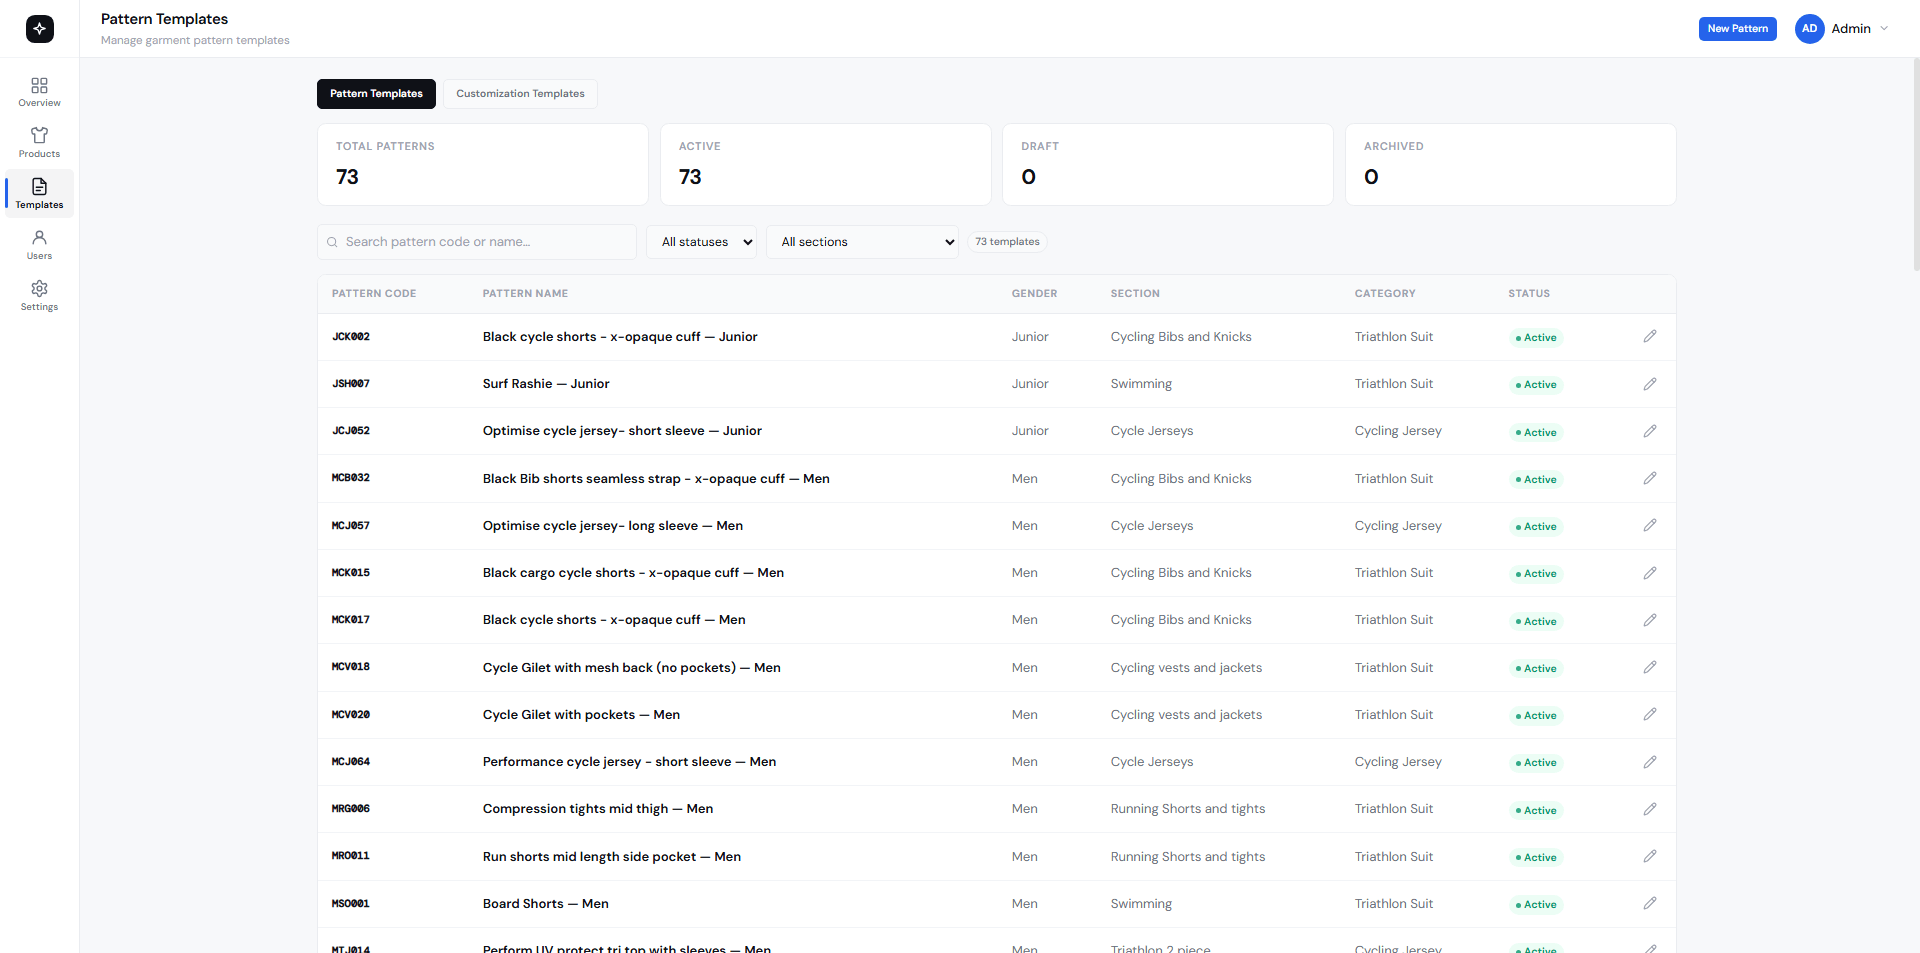The height and width of the screenshot is (953, 1920).
Task: Open the All statuses filter dropdown
Action: tap(702, 242)
